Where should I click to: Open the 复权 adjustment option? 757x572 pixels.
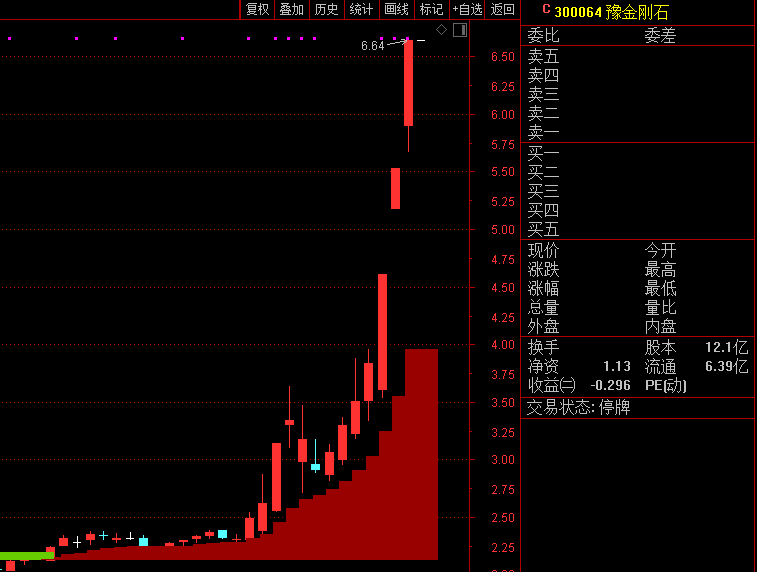(x=257, y=9)
